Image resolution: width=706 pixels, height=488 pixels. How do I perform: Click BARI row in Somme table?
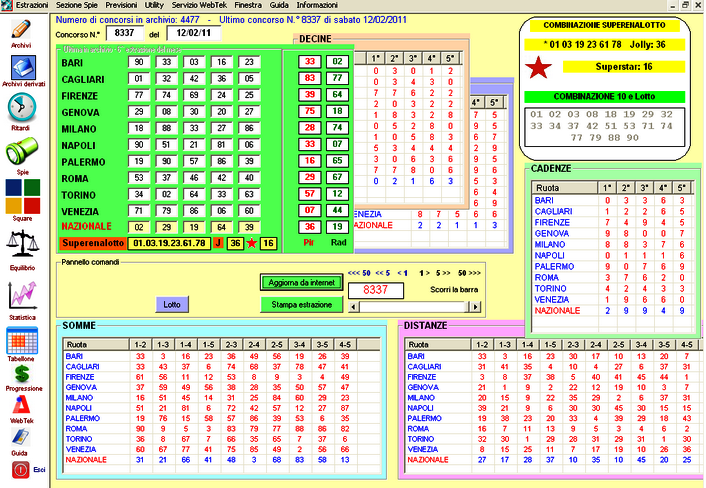(x=223, y=356)
